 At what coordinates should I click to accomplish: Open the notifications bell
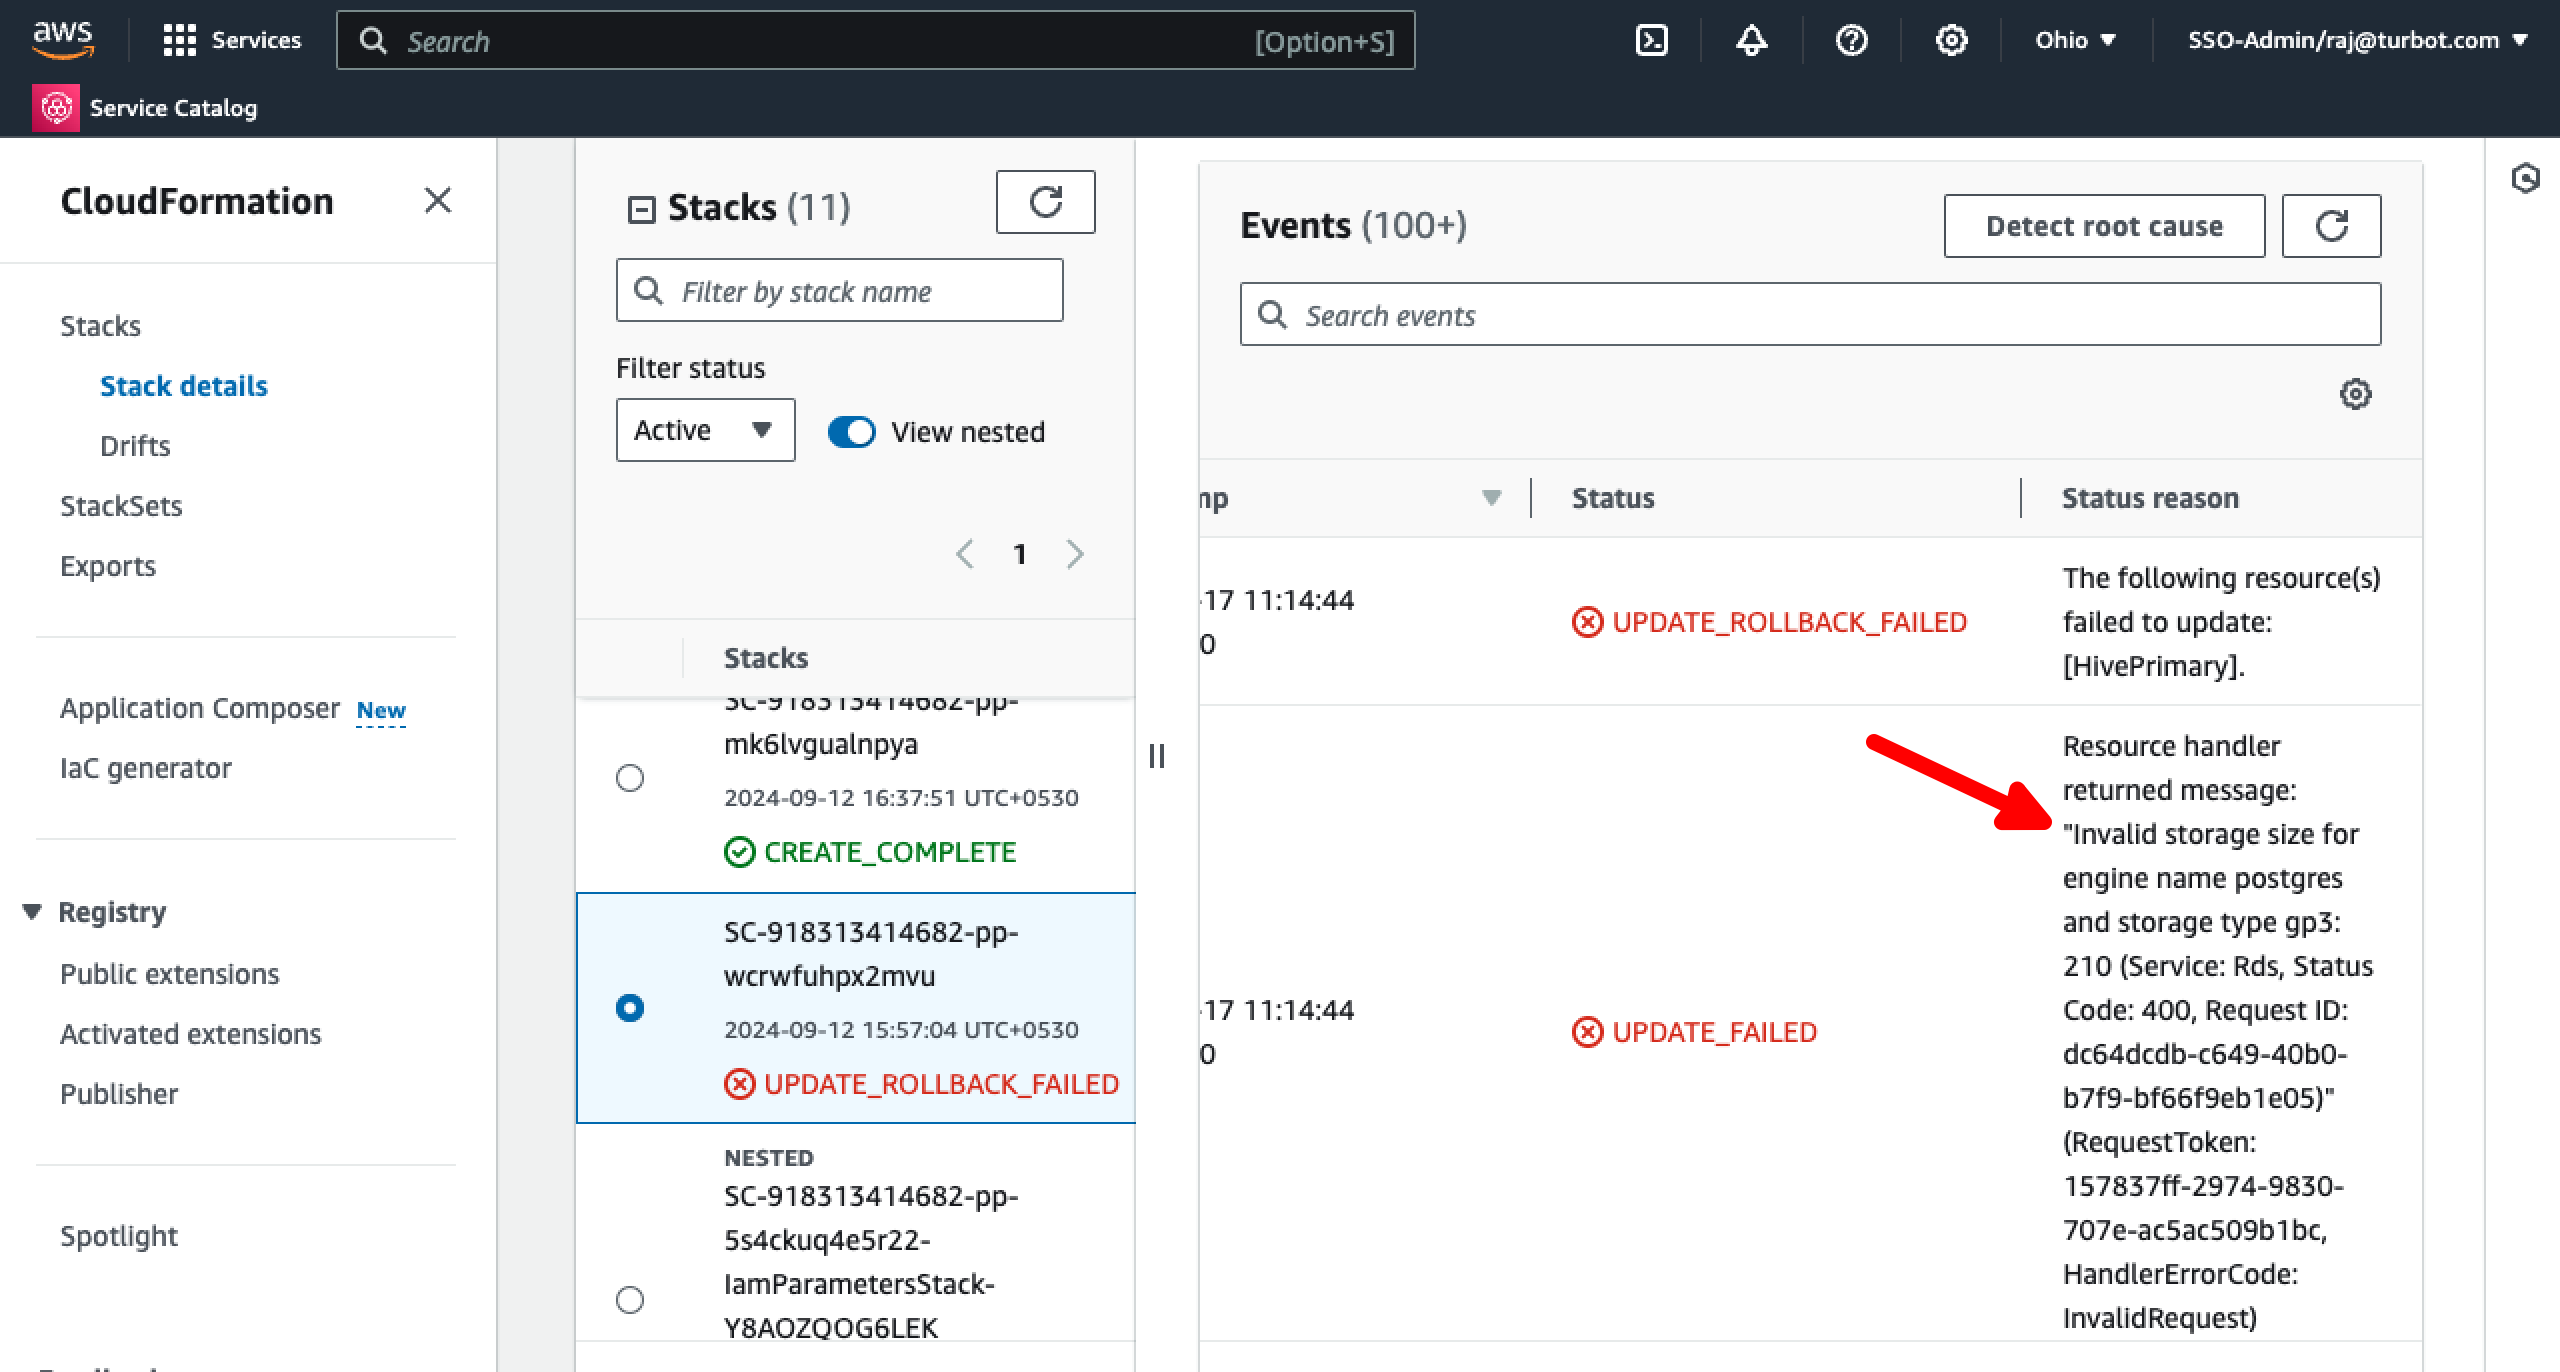(1751, 40)
